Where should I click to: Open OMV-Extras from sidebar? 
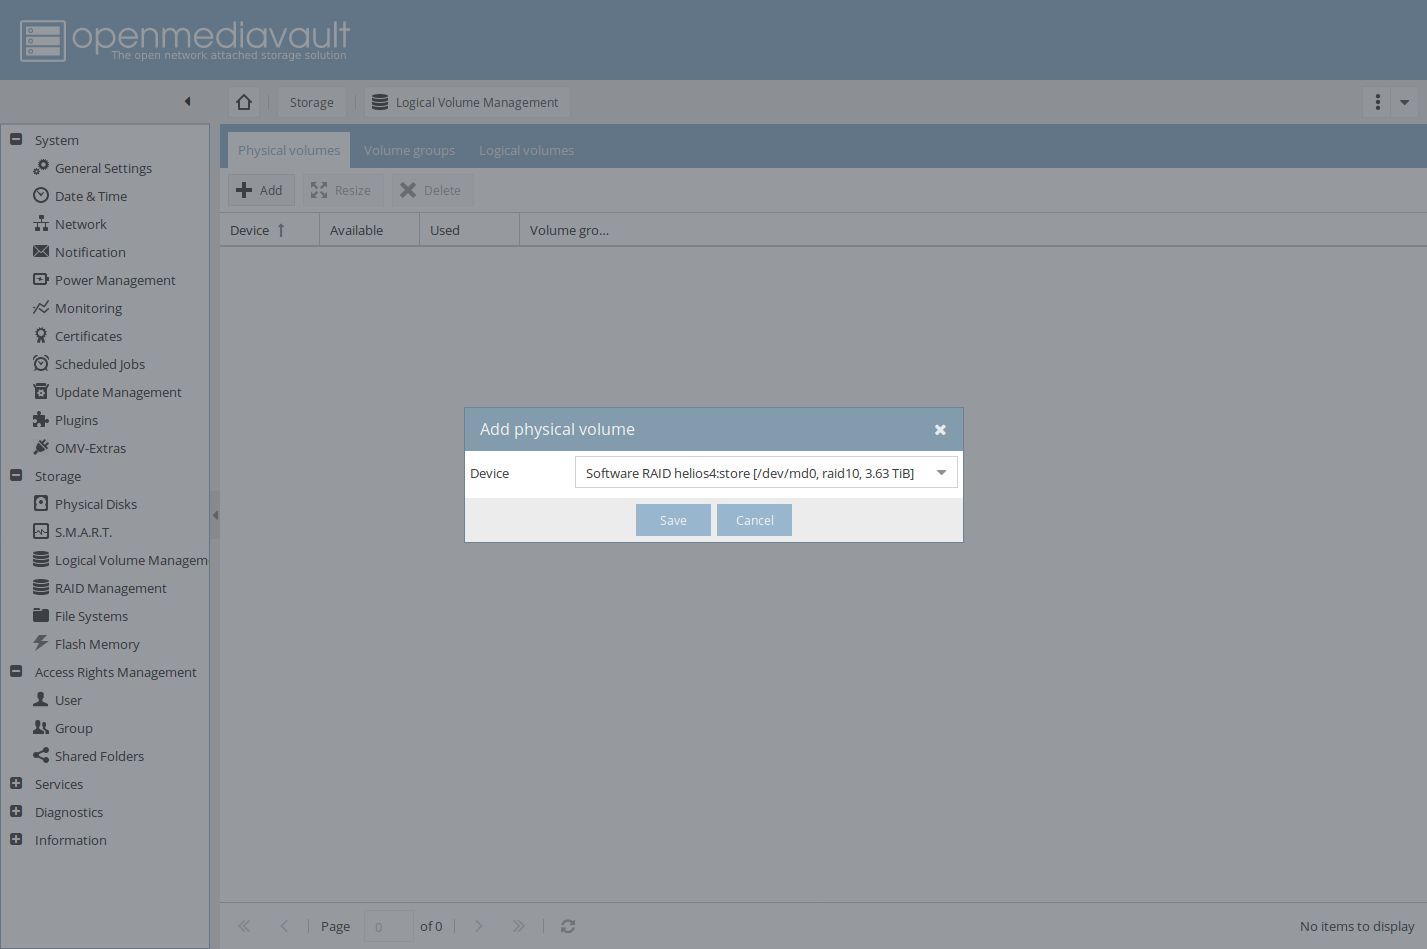90,448
